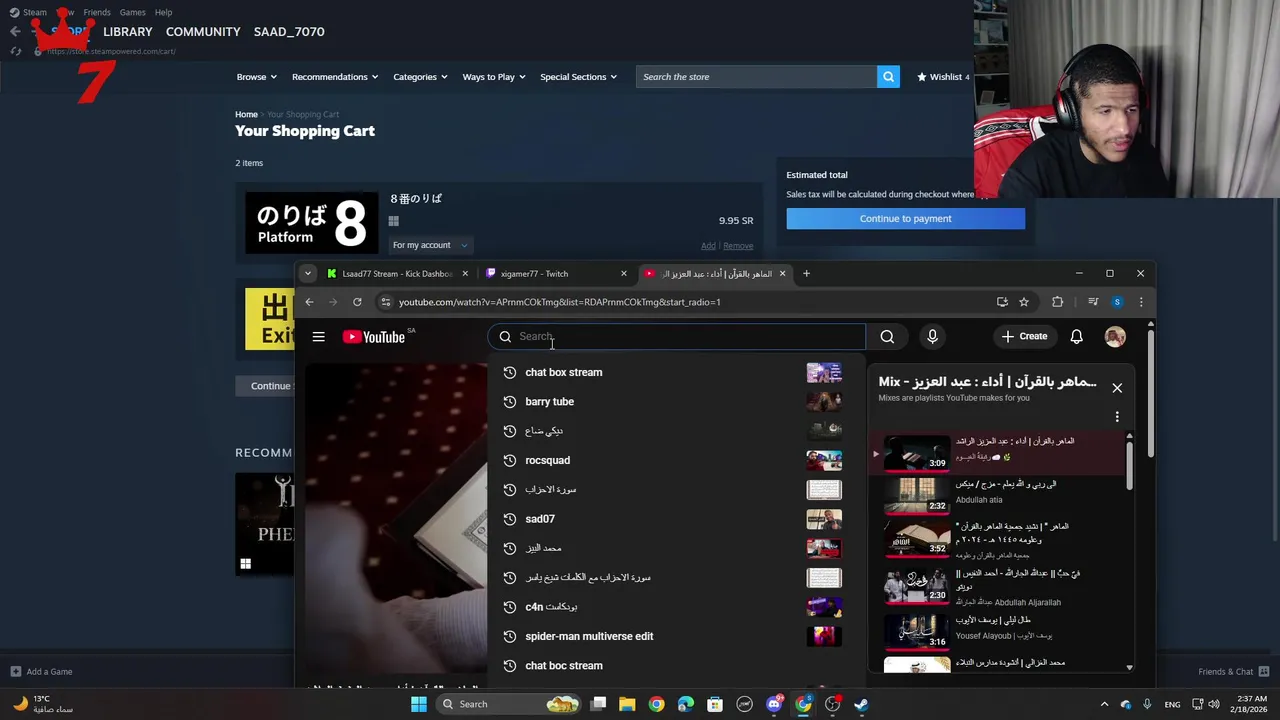Open the YouTube hamburger guide menu
The height and width of the screenshot is (720, 1280).
pos(318,337)
